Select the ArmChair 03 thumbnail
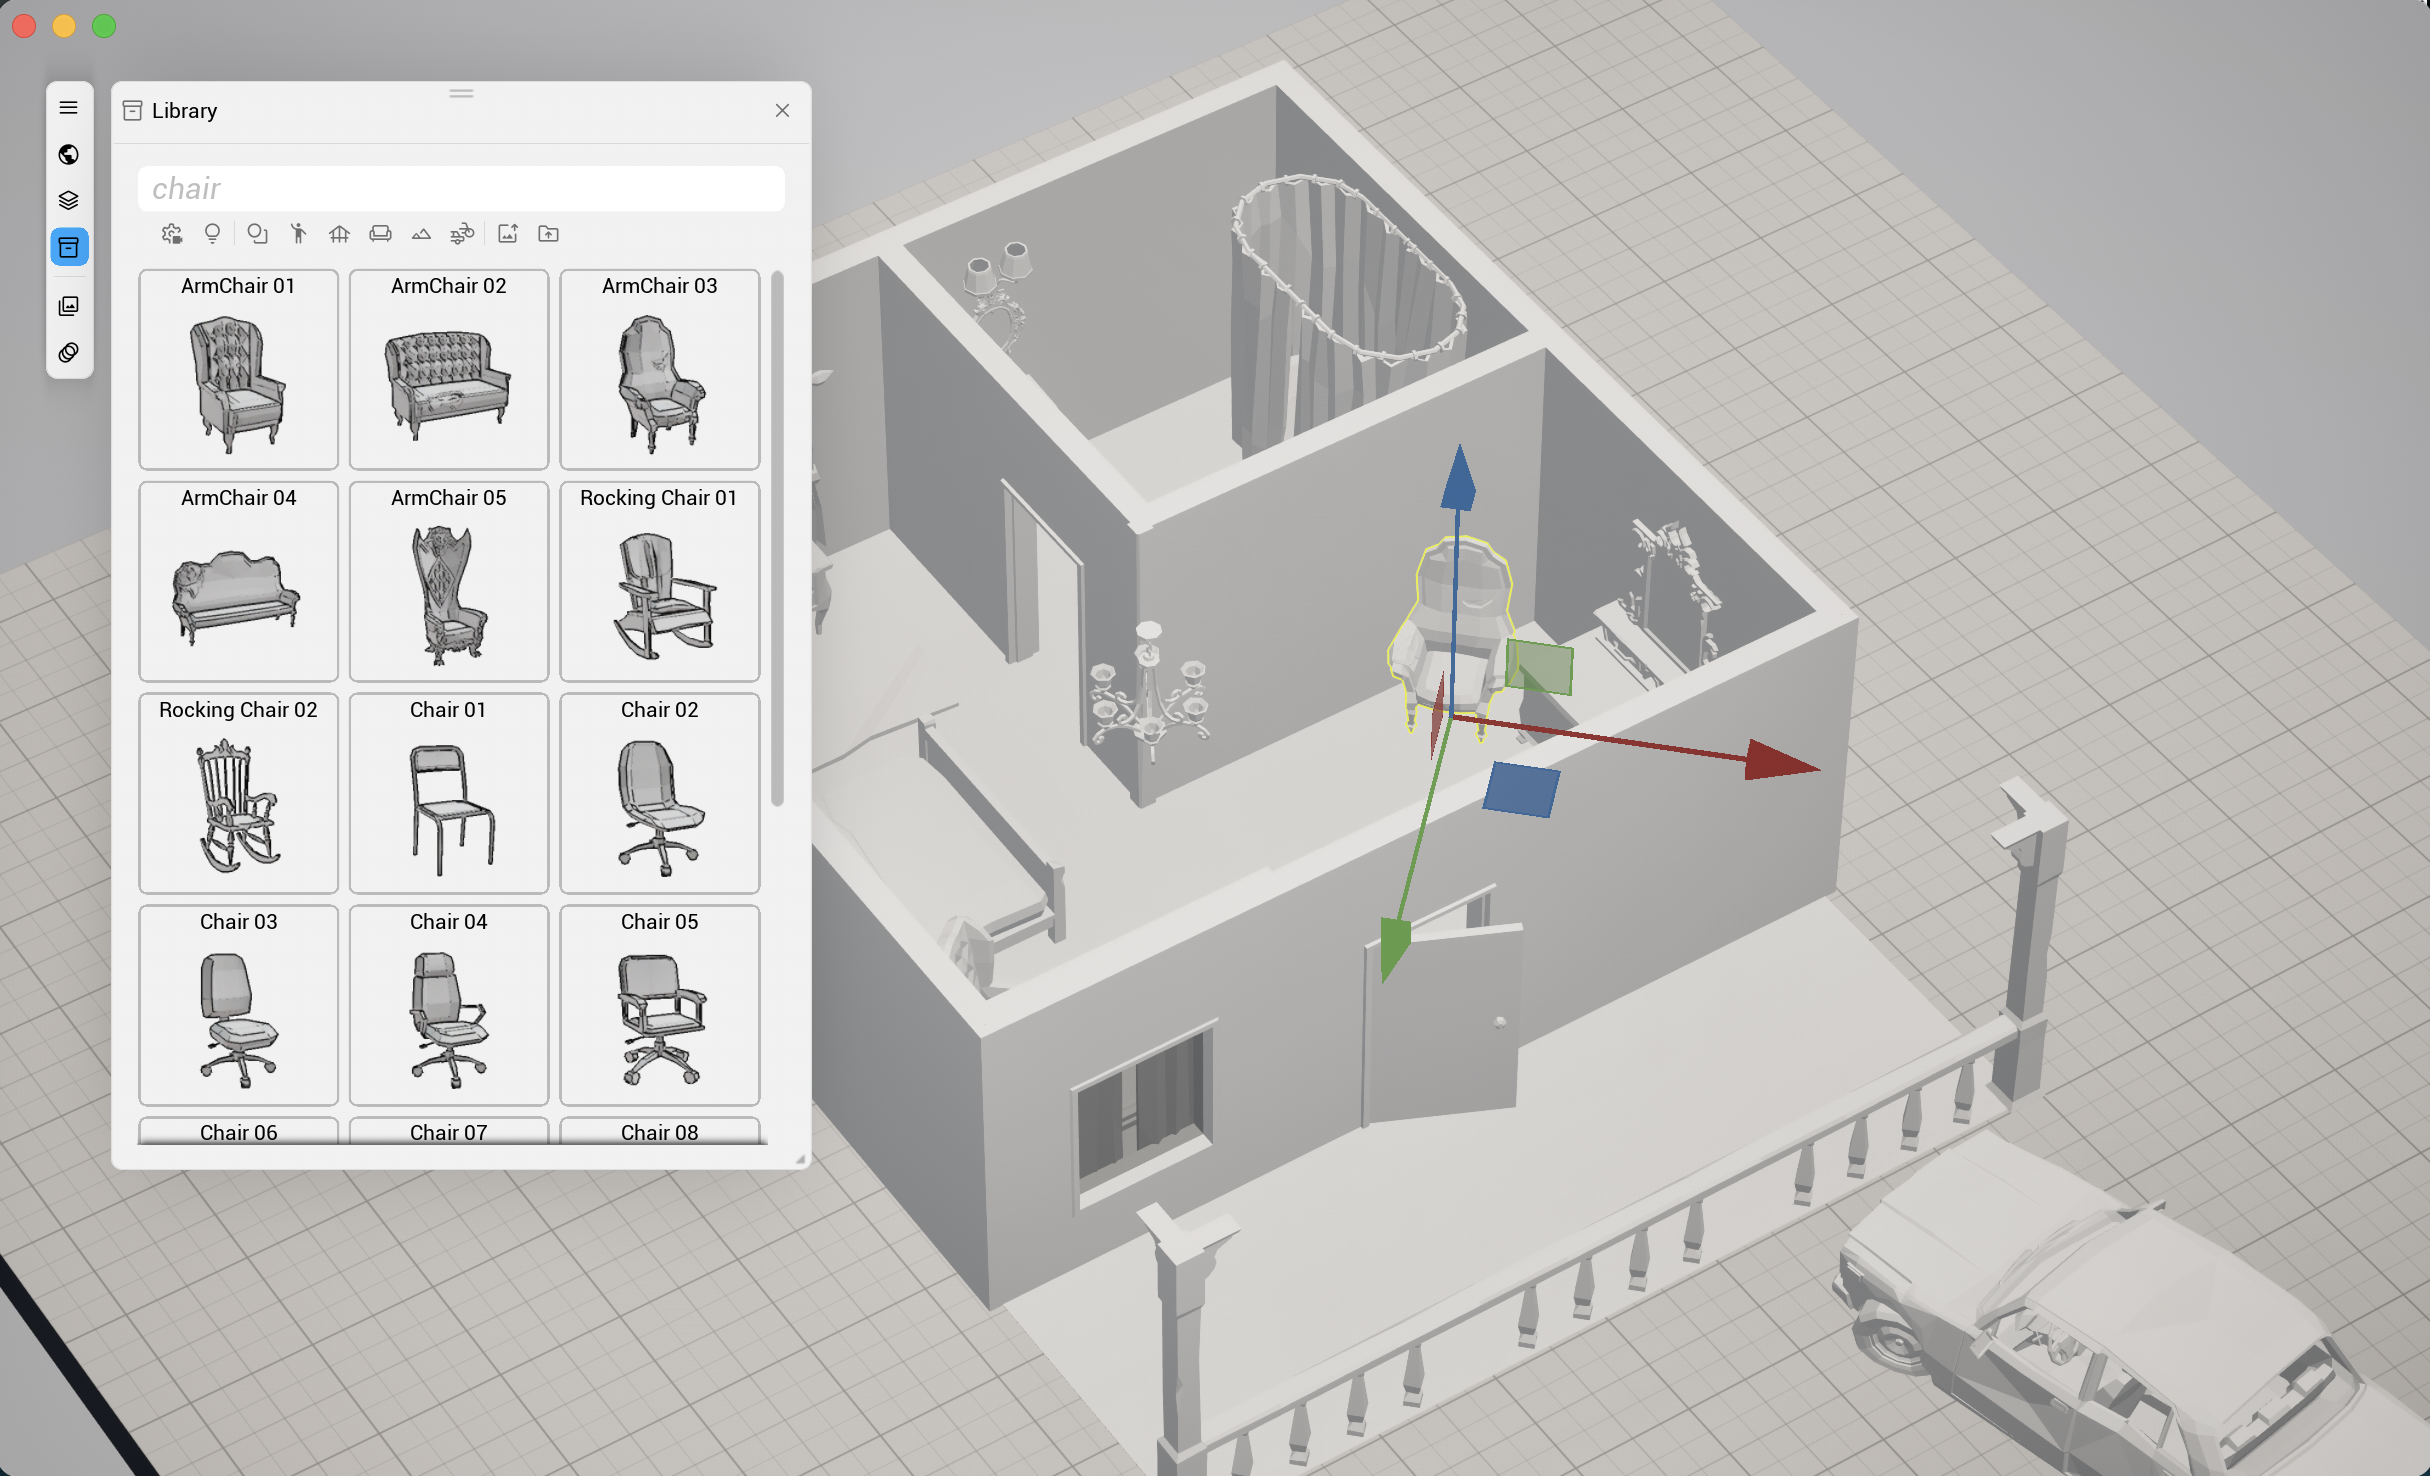 (660, 369)
